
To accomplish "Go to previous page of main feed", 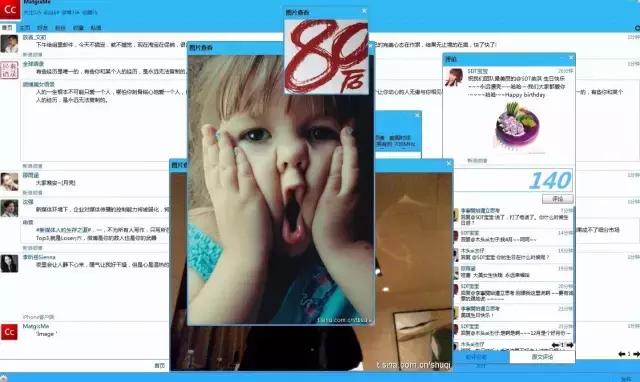I will tap(622, 354).
